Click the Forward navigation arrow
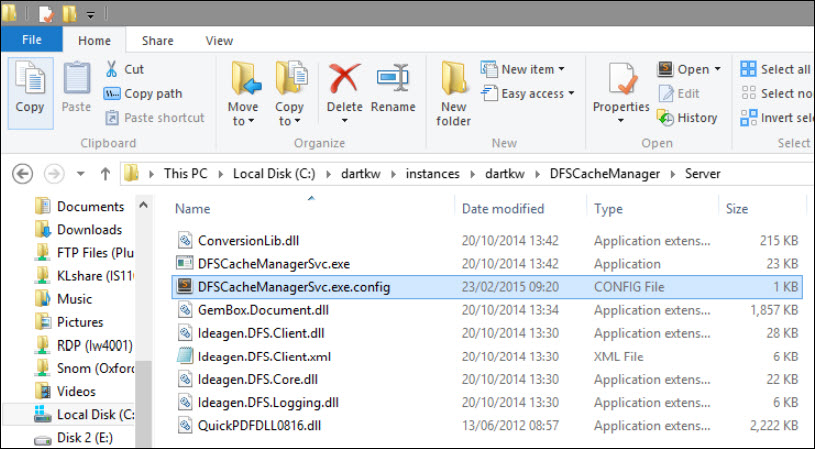815x449 pixels. 54,174
